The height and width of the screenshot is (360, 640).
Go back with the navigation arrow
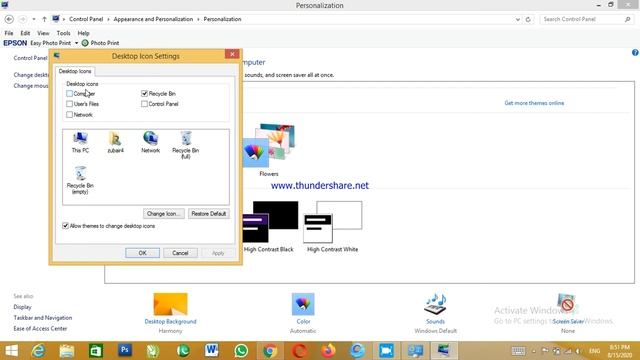9,19
